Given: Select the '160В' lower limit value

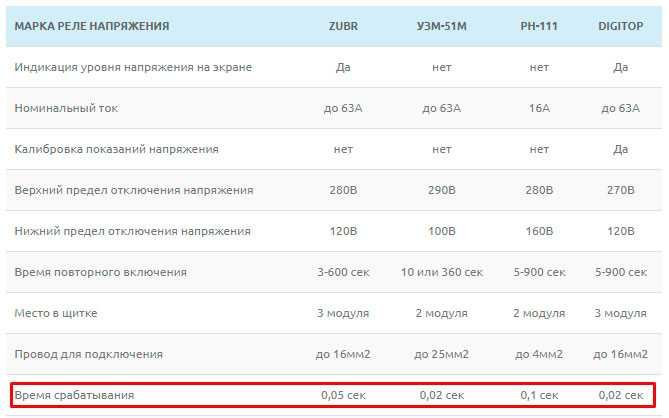Looking at the screenshot, I should [x=539, y=231].
